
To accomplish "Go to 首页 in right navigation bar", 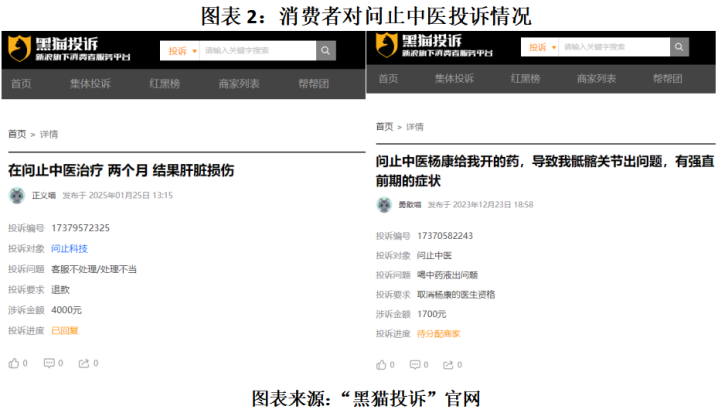I will 388,79.
